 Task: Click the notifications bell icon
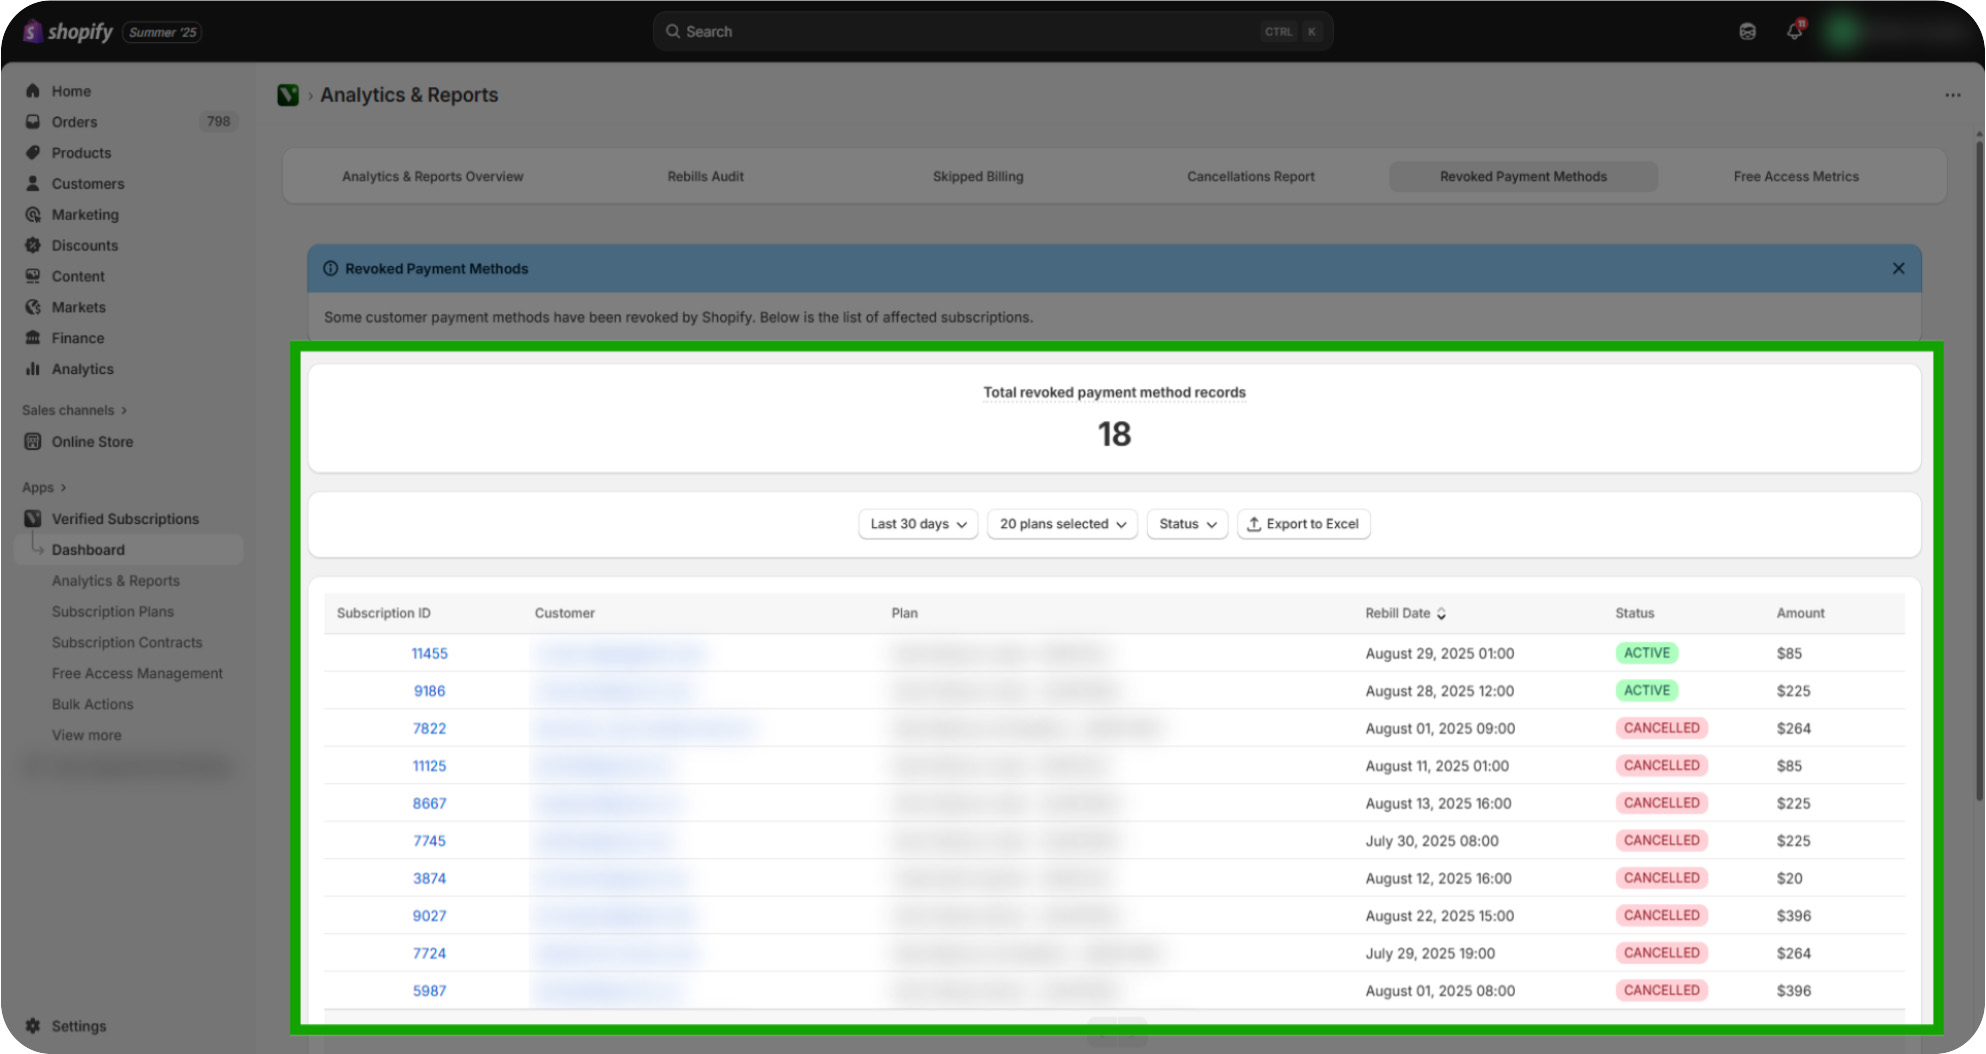pyautogui.click(x=1795, y=31)
